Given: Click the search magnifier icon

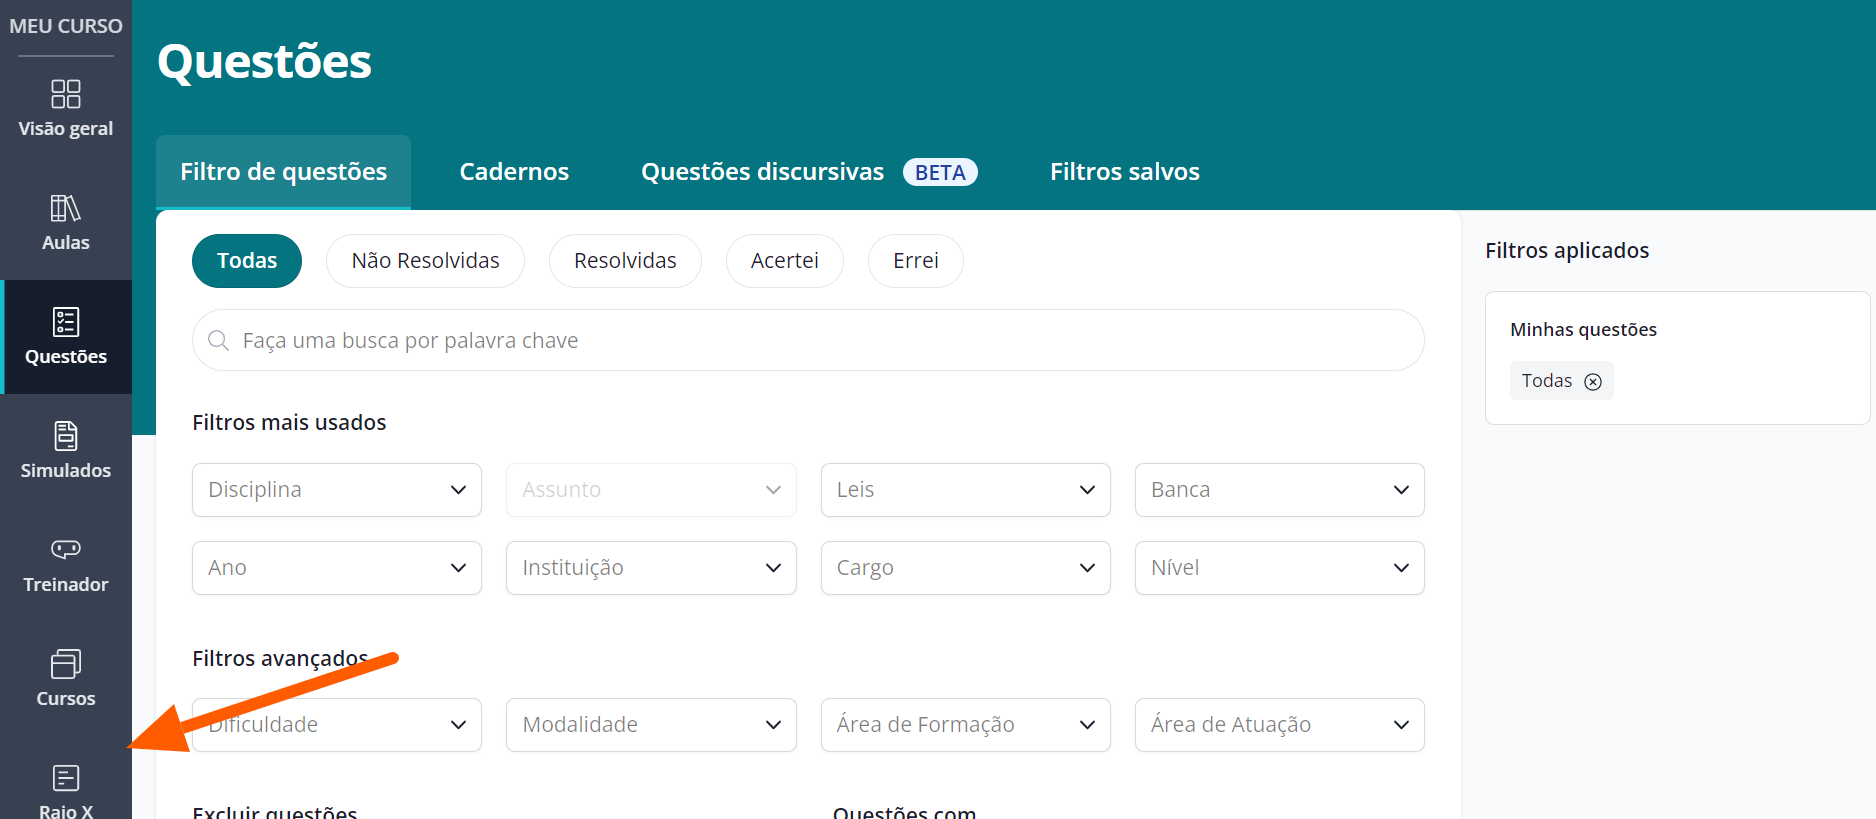Looking at the screenshot, I should pos(218,341).
